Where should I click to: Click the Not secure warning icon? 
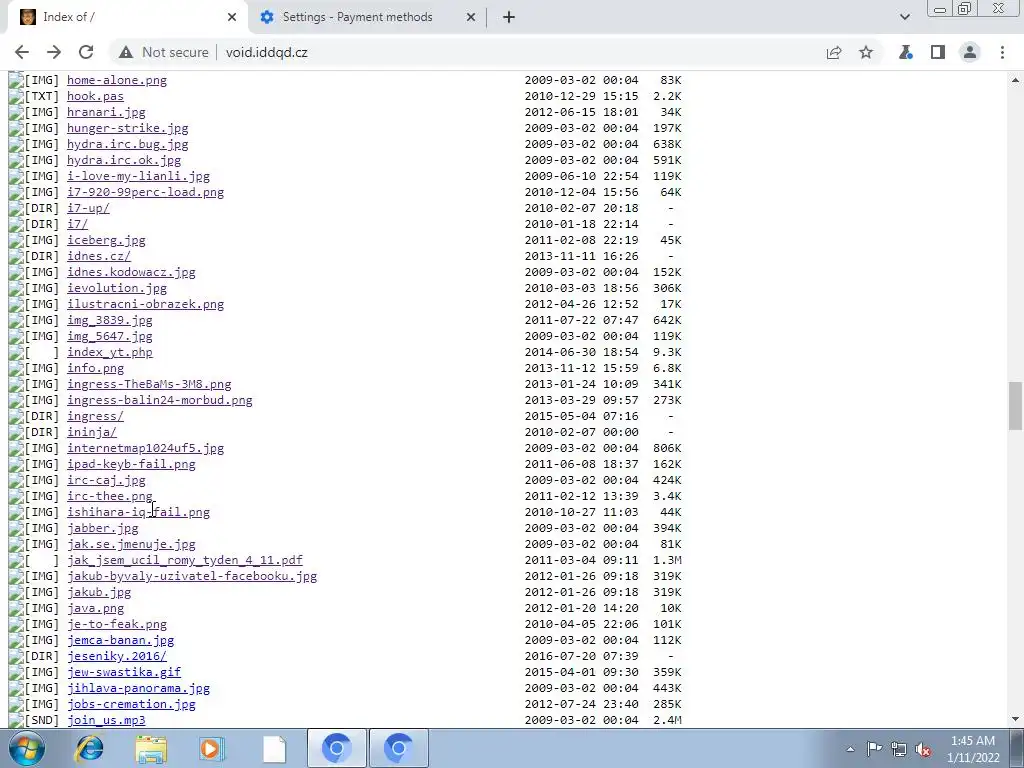click(x=126, y=52)
